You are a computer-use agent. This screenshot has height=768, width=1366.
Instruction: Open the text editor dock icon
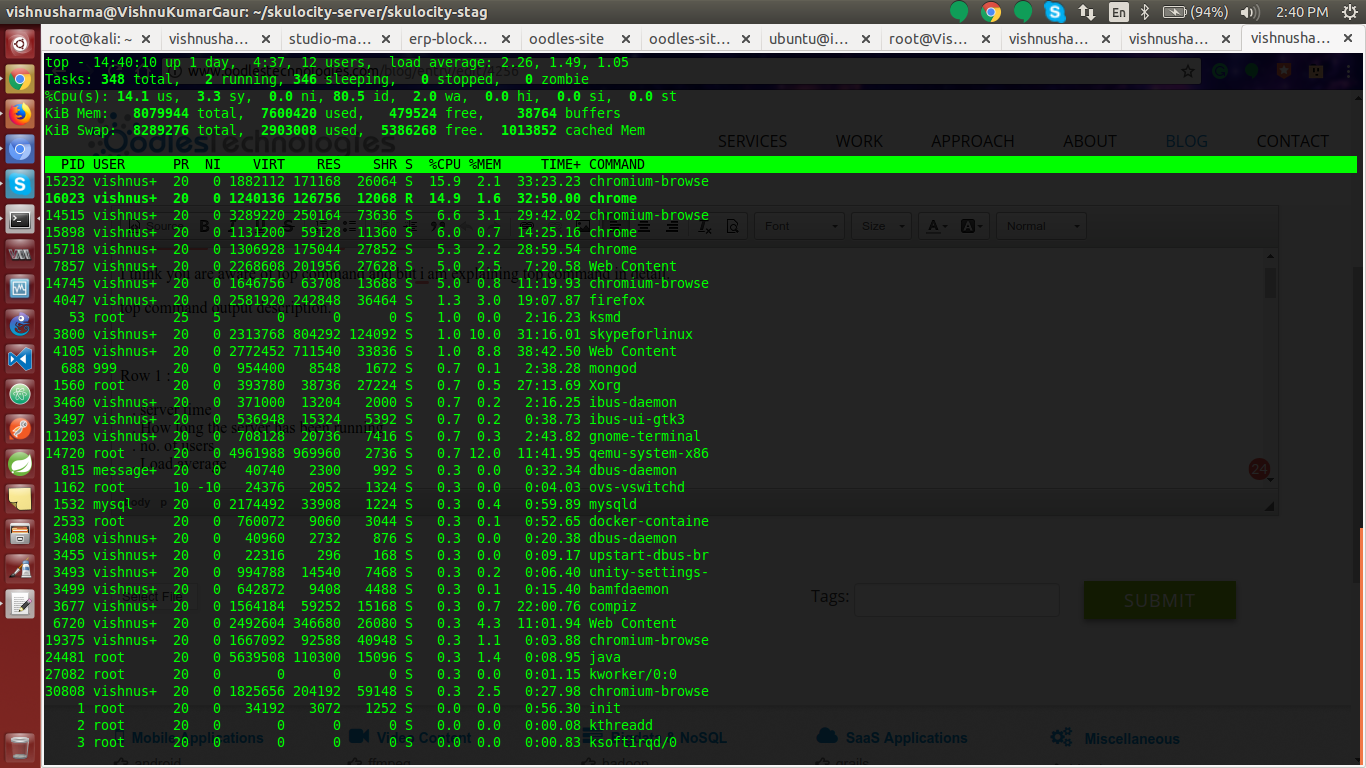point(20,603)
